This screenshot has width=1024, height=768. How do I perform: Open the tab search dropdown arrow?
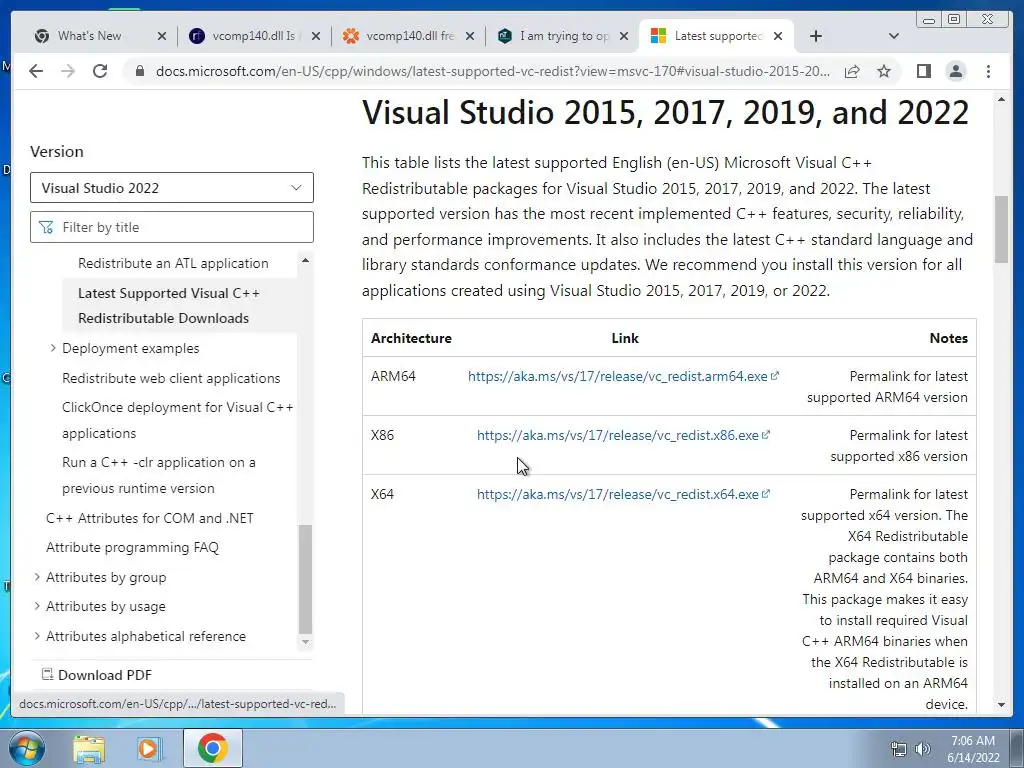pyautogui.click(x=894, y=36)
